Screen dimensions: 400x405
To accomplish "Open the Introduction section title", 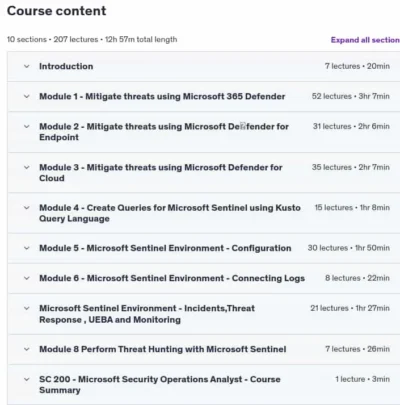I will click(x=66, y=66).
